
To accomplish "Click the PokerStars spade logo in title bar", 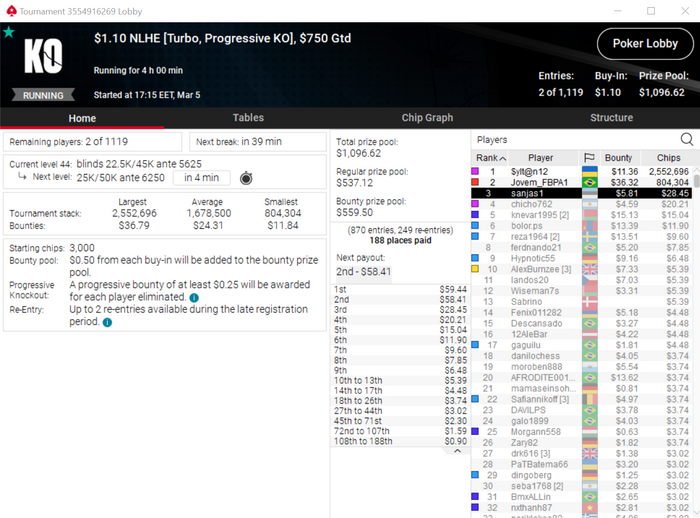I will tap(11, 11).
